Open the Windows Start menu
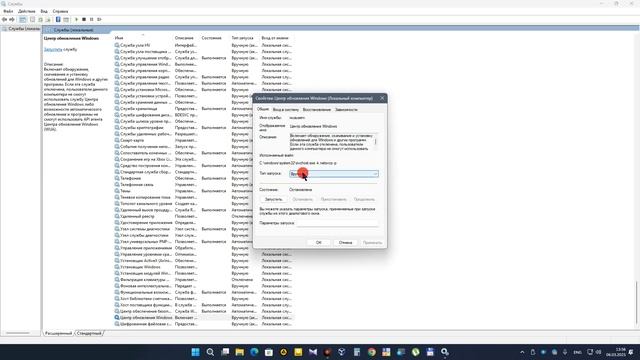The image size is (640, 360). (x=196, y=352)
